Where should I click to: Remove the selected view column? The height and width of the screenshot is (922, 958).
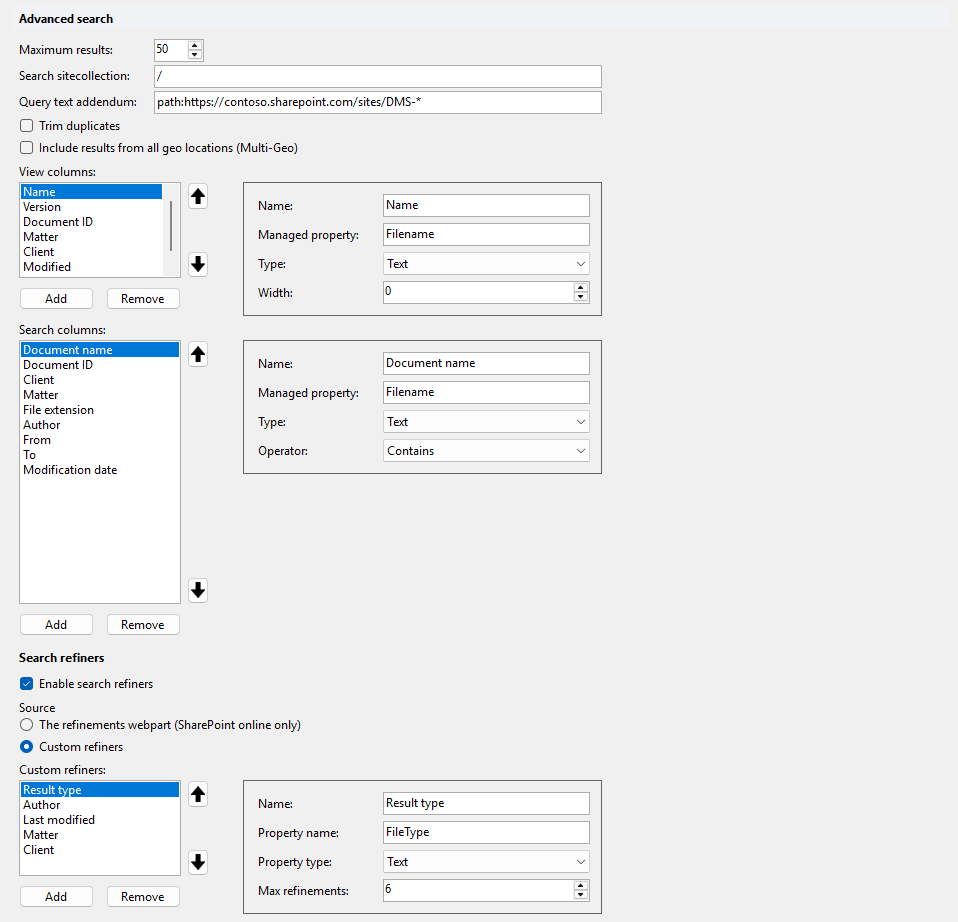143,299
